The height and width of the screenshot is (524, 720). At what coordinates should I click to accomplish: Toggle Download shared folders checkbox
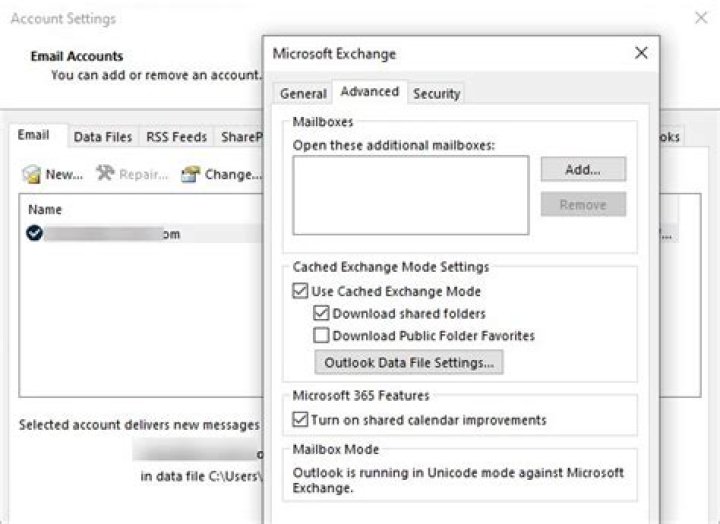tap(321, 313)
